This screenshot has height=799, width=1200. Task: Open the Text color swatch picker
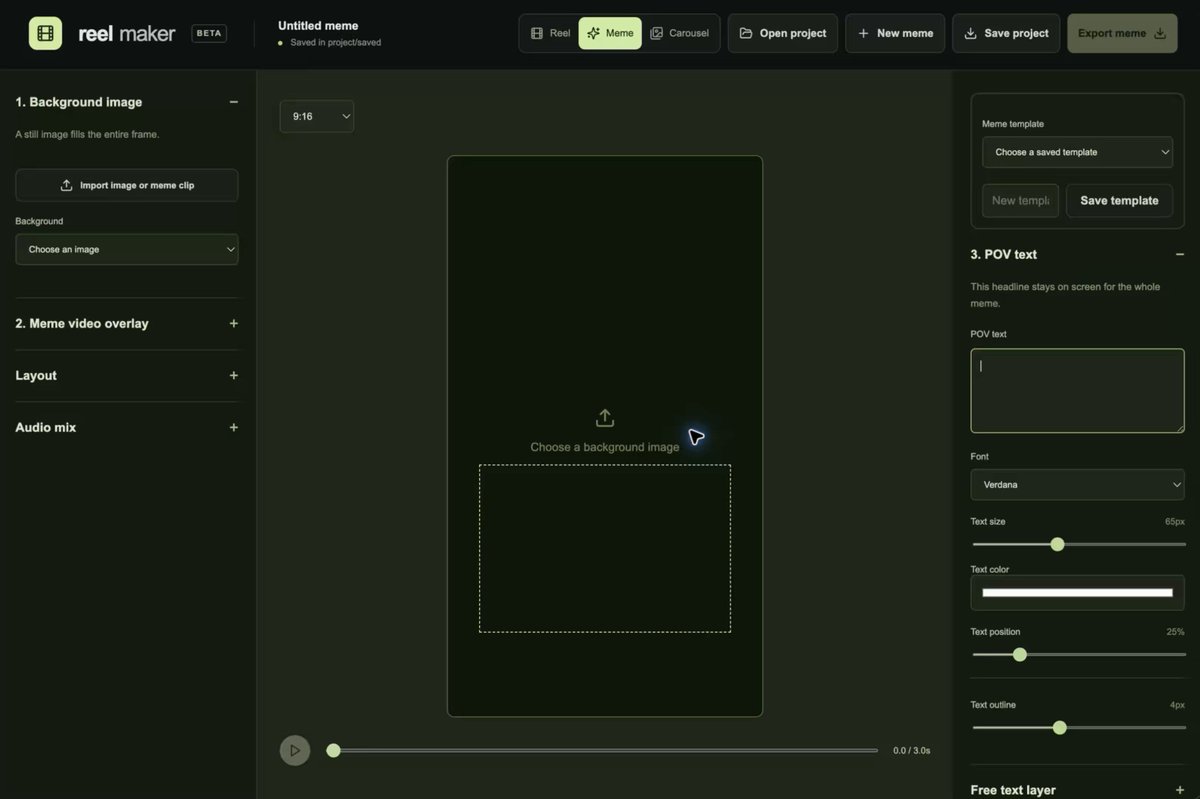(x=1077, y=592)
